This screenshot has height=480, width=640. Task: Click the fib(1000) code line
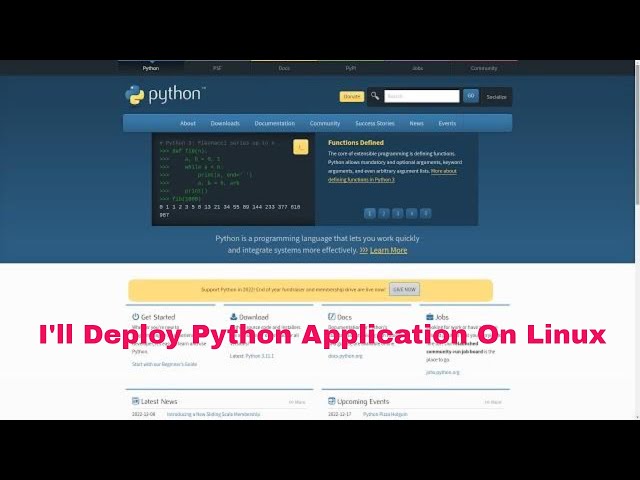coord(180,199)
